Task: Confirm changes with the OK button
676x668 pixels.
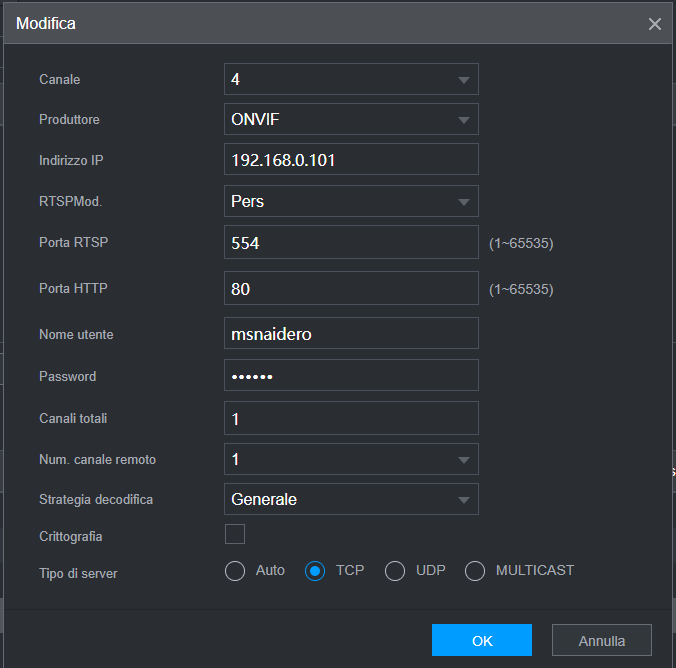Action: click(482, 640)
